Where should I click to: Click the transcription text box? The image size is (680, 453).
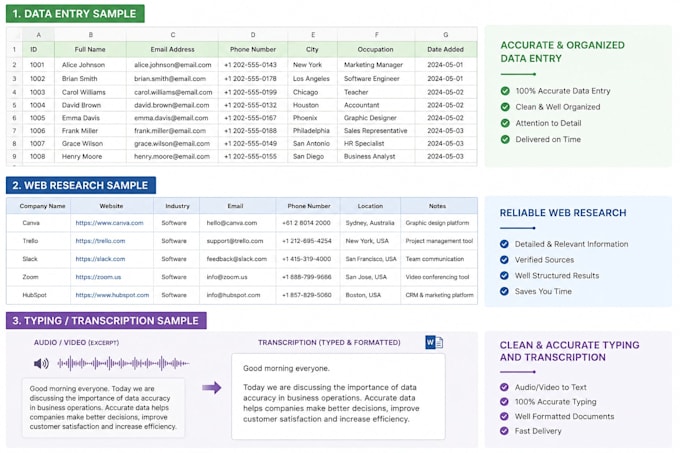[338, 396]
